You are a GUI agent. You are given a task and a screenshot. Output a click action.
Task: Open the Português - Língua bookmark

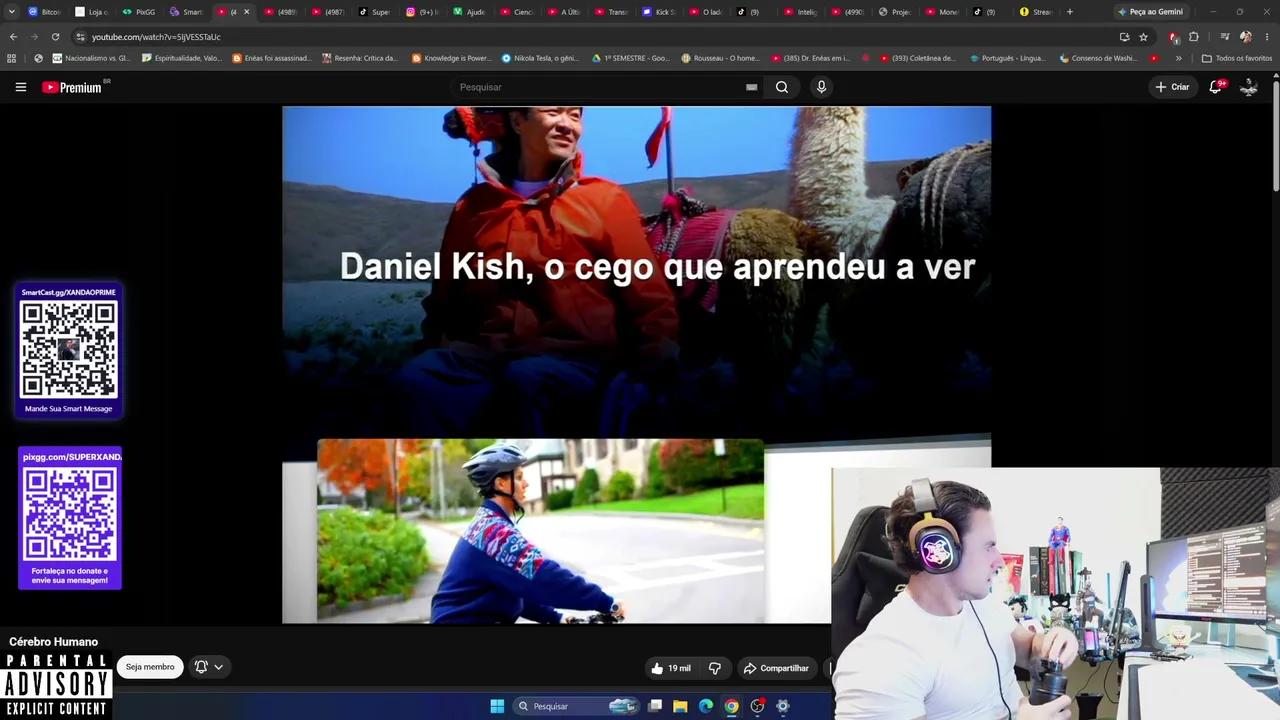[x=1008, y=58]
